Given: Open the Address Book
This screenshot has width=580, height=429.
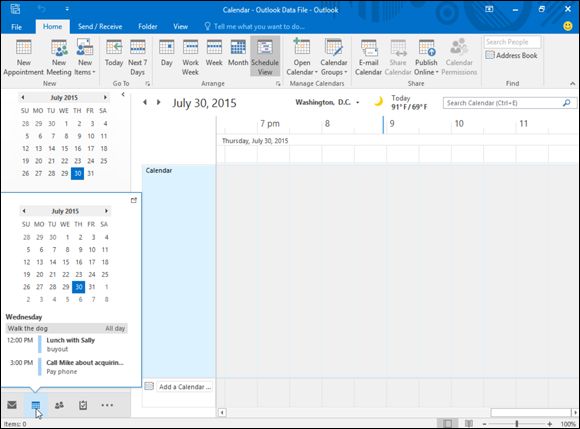Looking at the screenshot, I should (x=512, y=55).
